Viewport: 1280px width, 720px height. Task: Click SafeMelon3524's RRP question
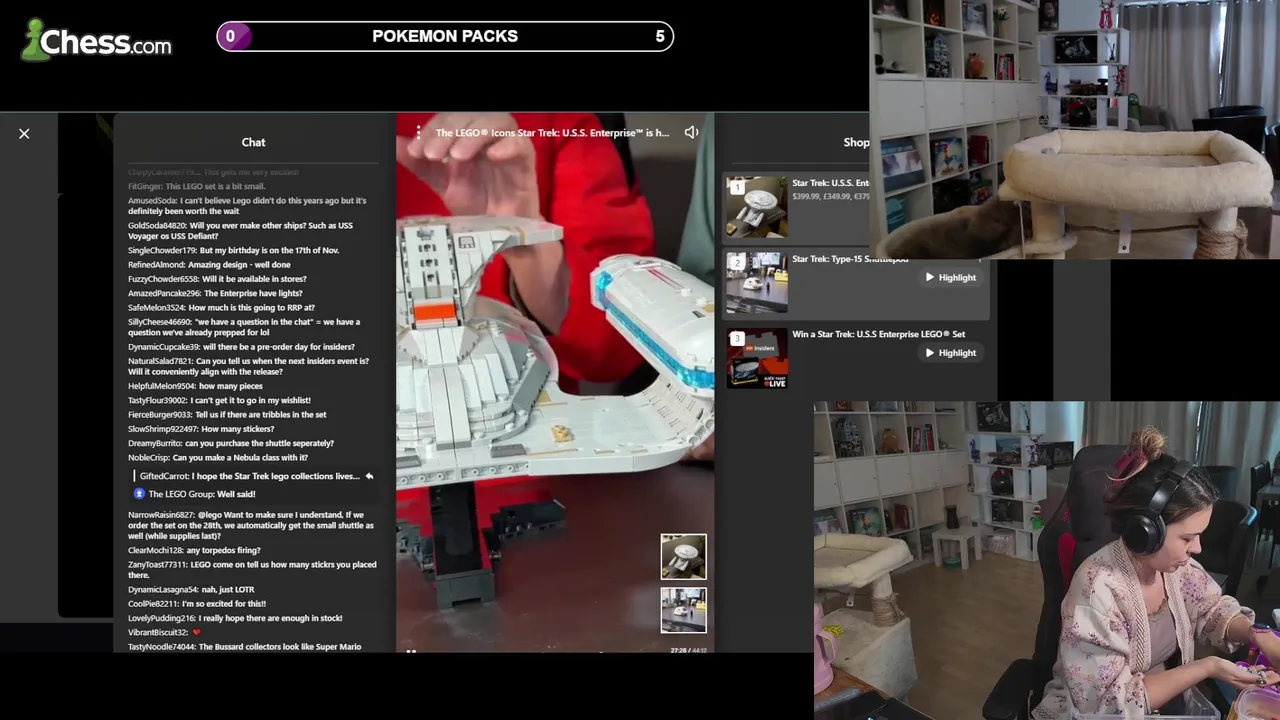pos(221,308)
